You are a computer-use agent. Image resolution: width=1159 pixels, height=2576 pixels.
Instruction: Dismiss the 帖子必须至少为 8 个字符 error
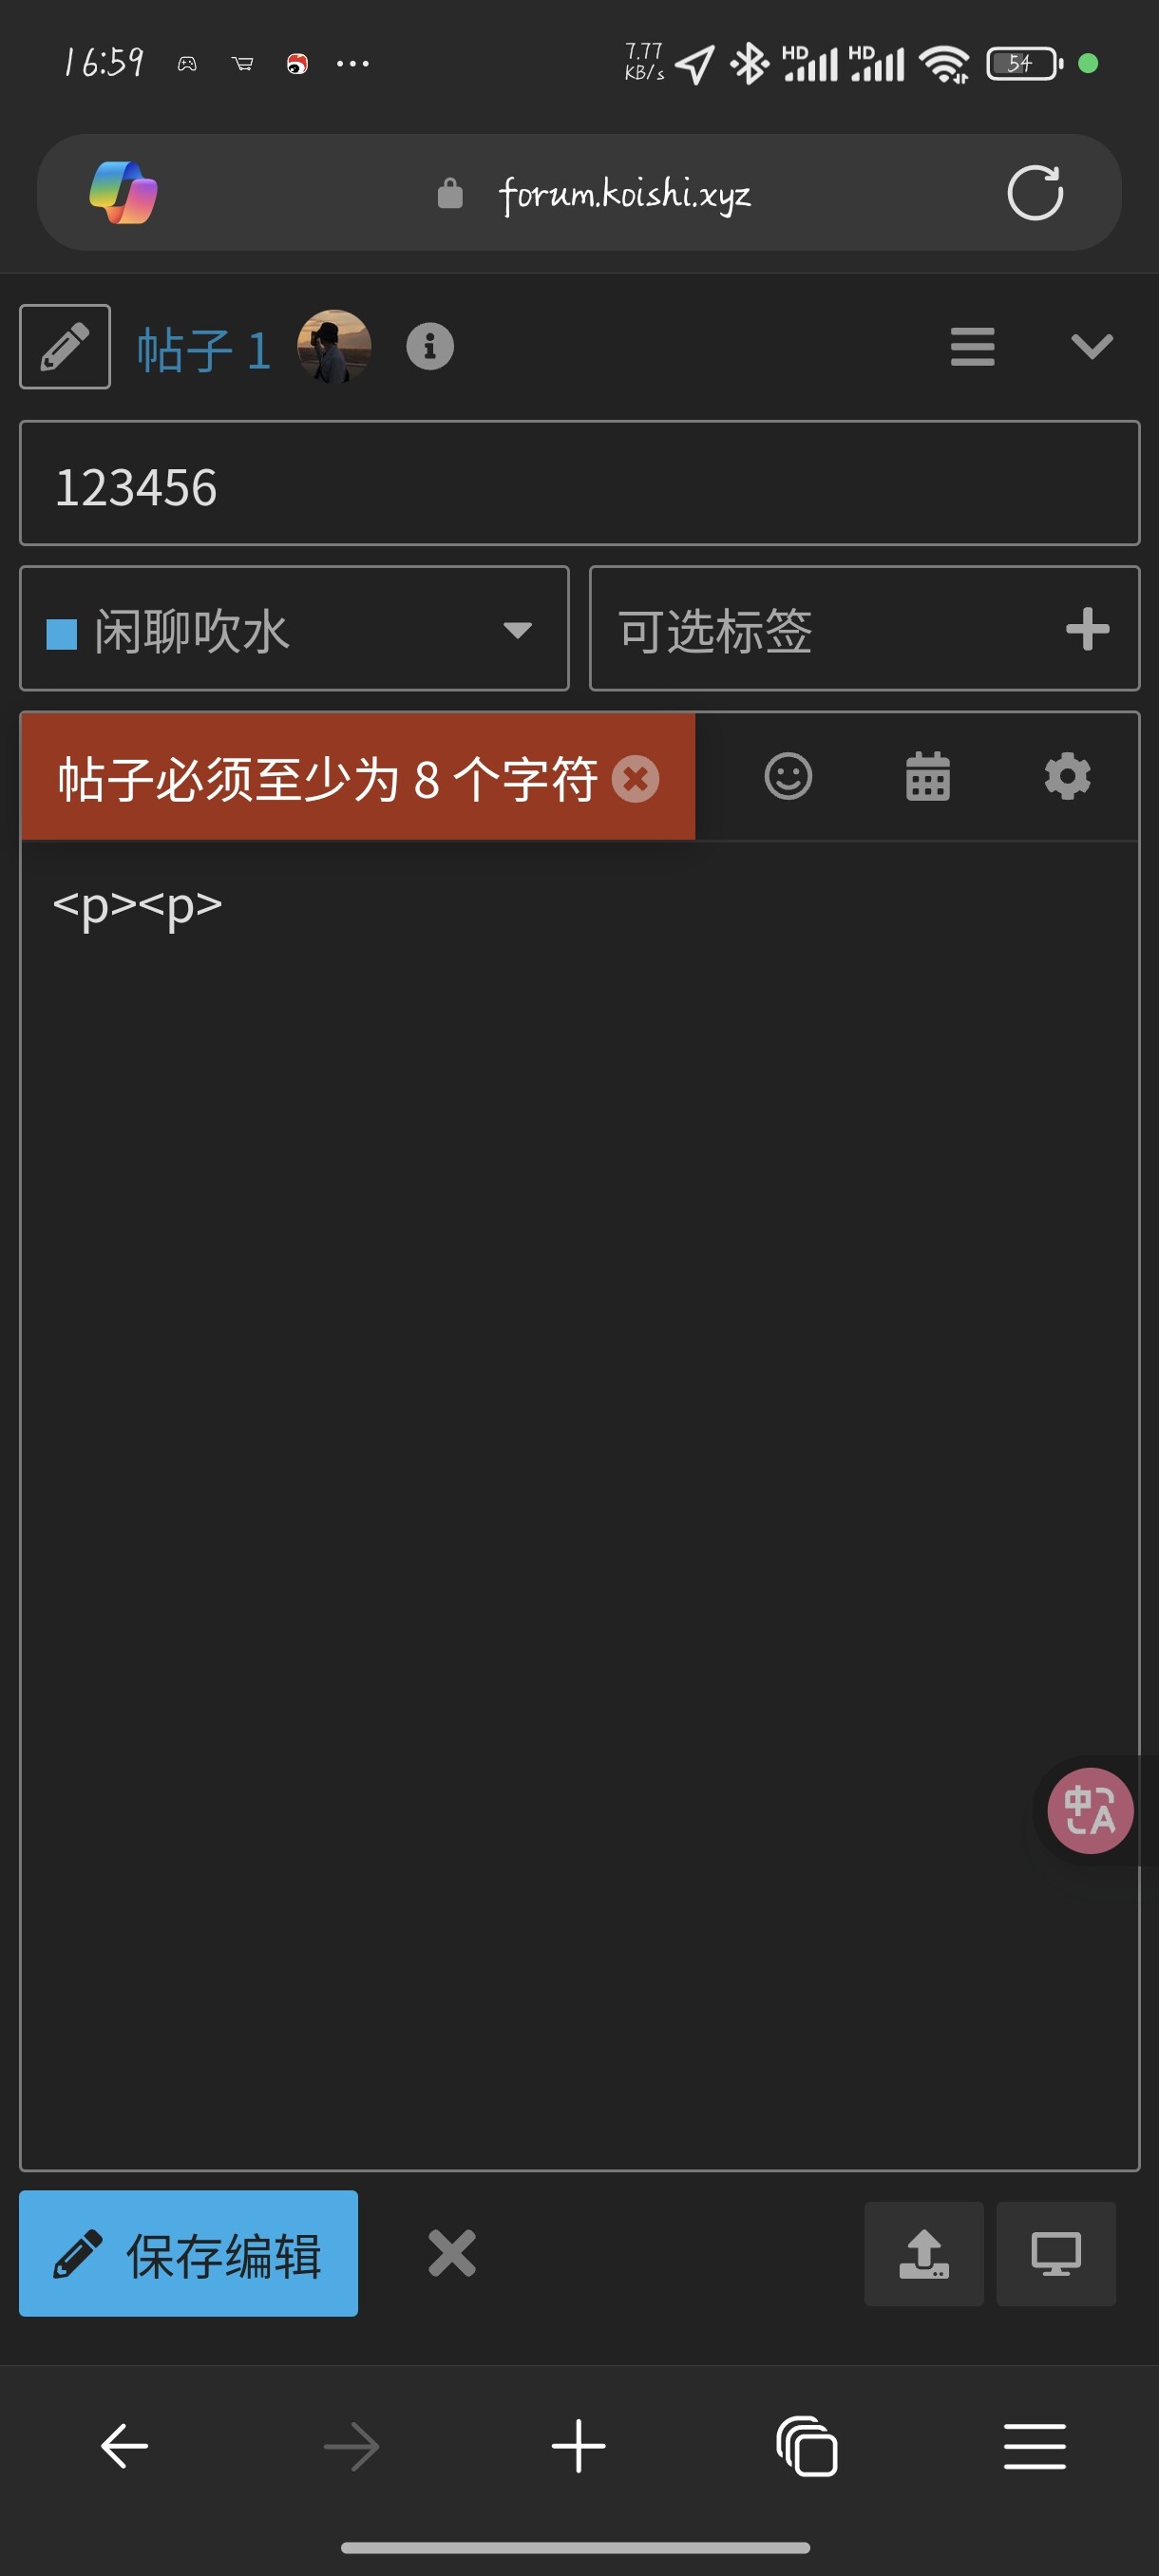[636, 778]
